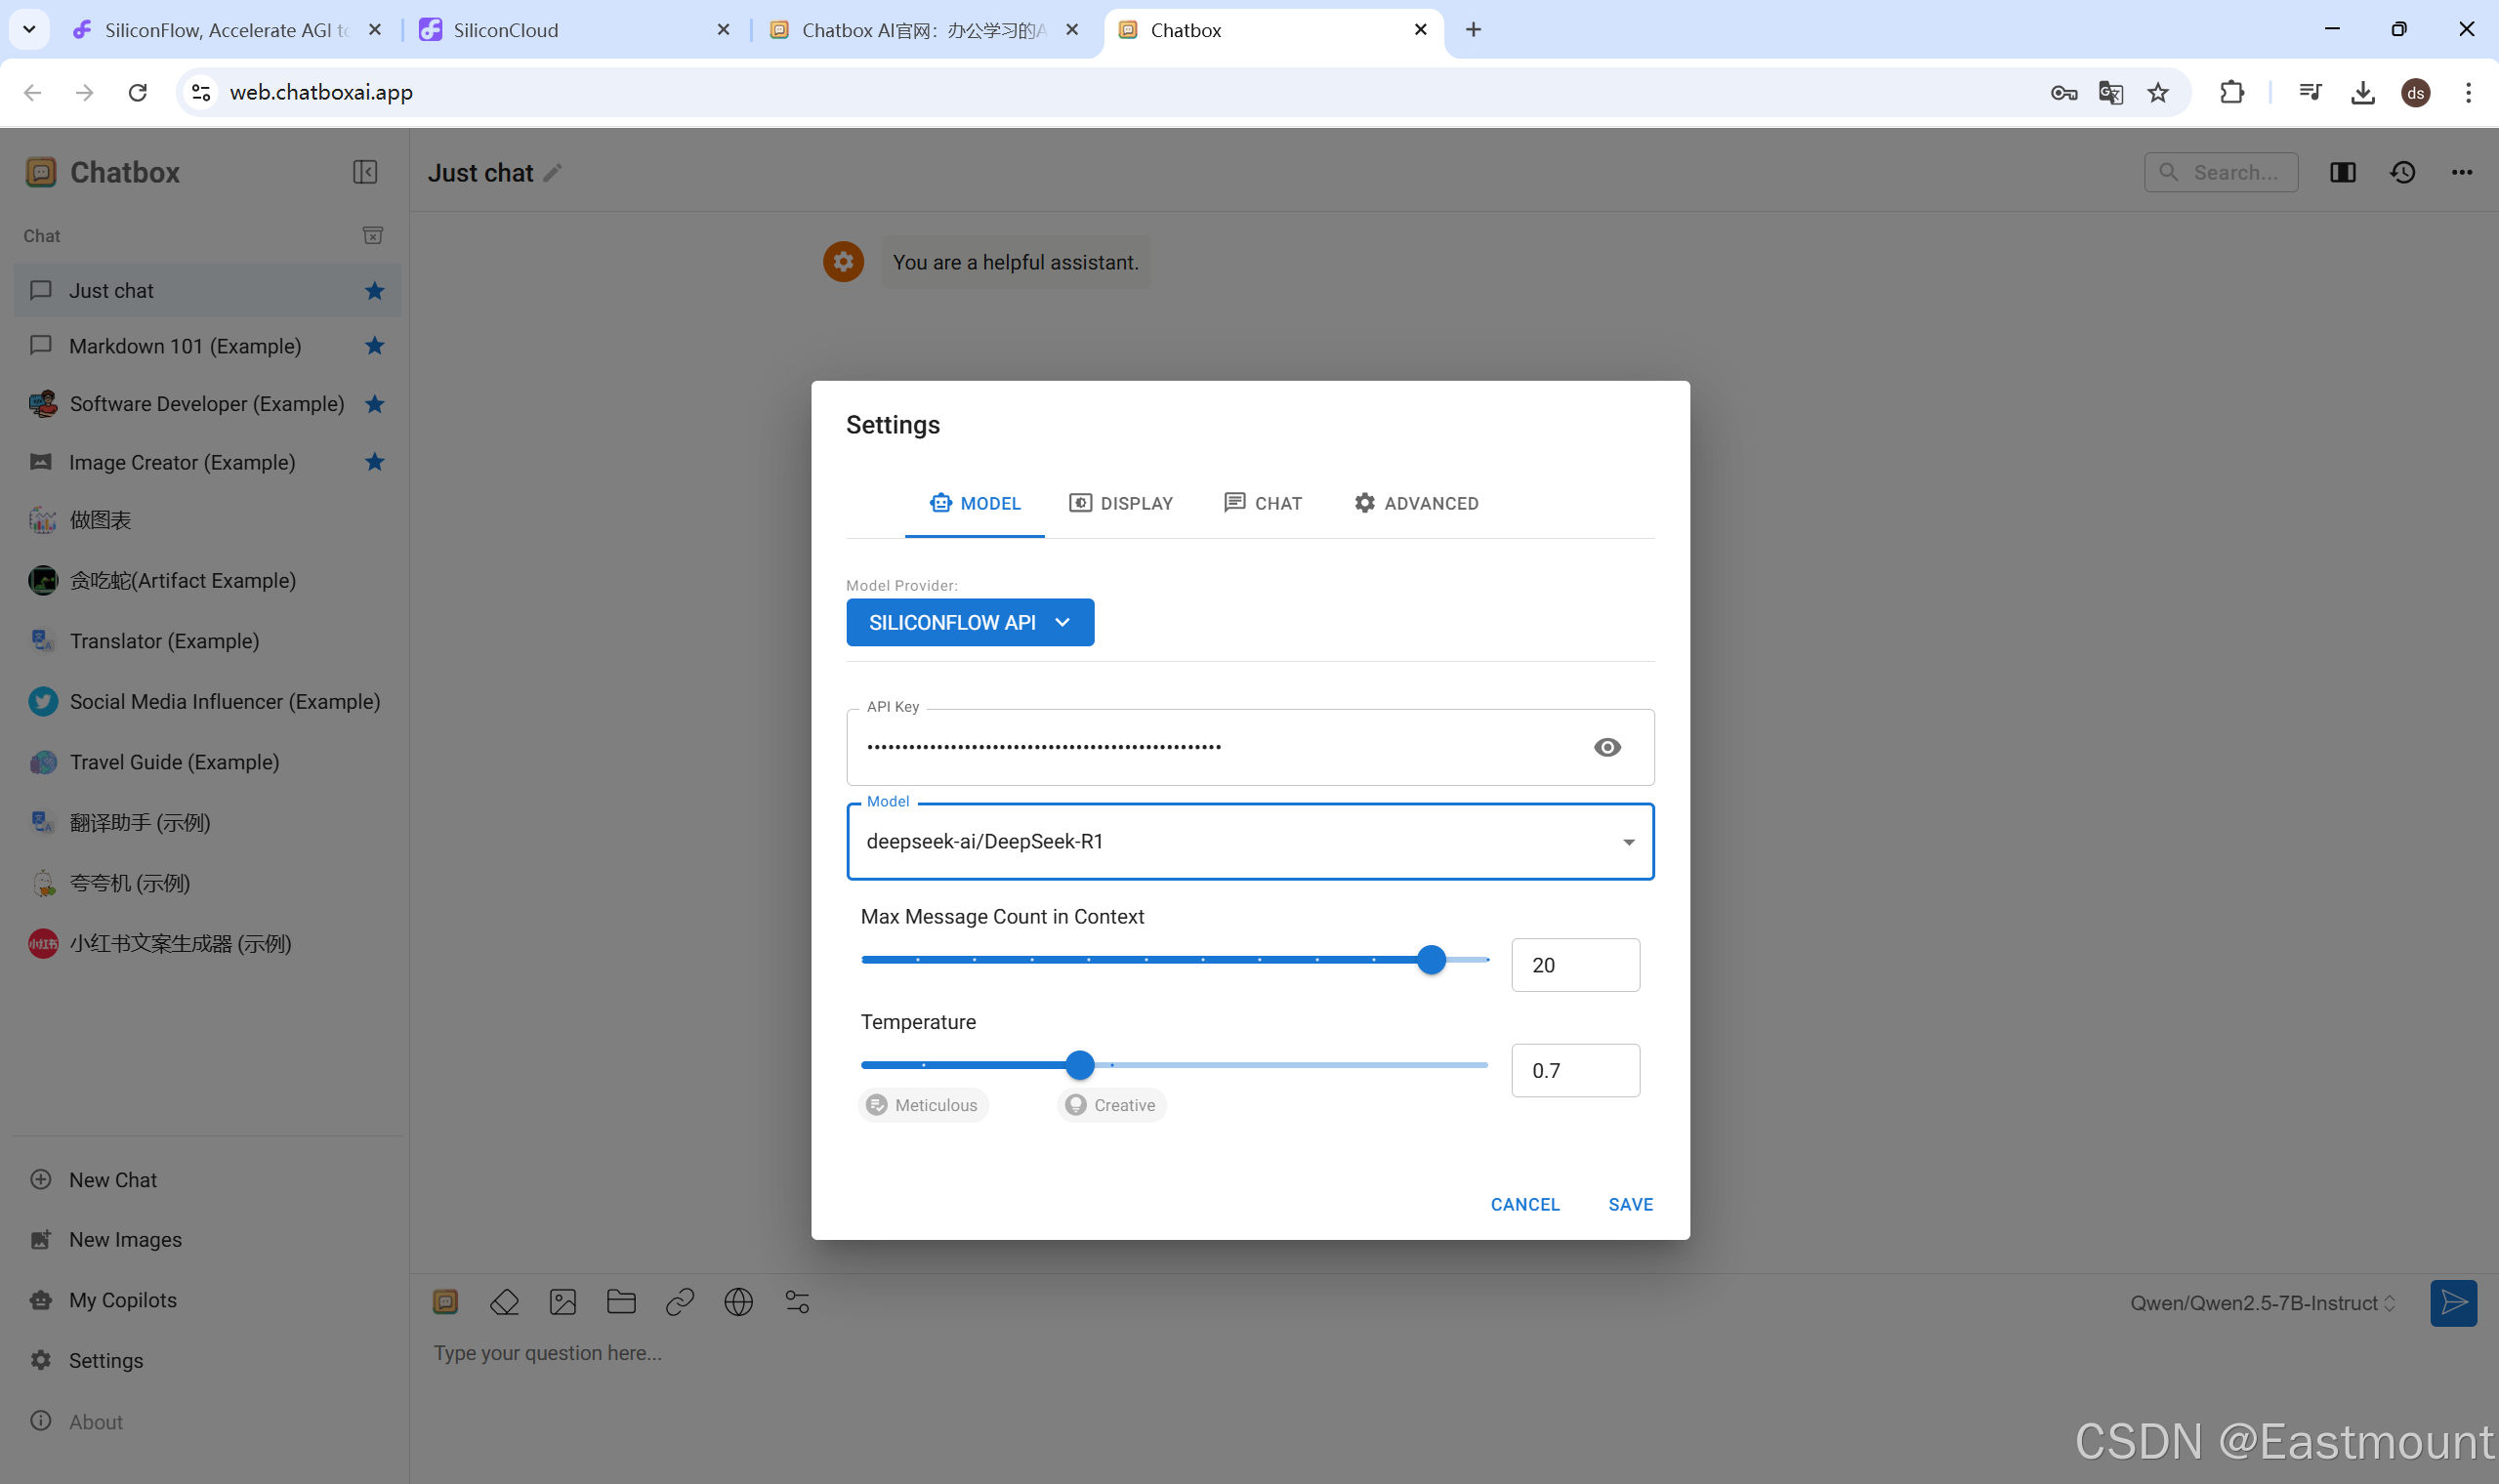Collapse the Chatbox sidebar panel icon

(x=365, y=172)
